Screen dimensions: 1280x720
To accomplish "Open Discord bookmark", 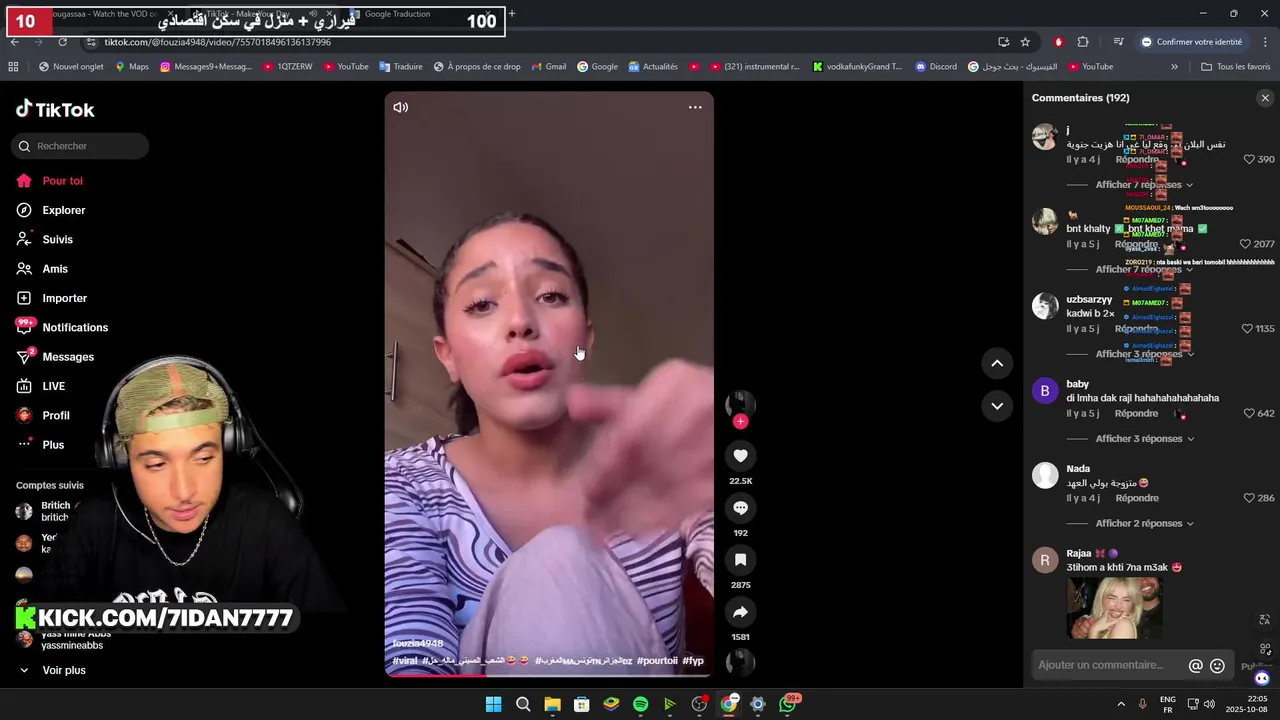I will click(x=936, y=67).
